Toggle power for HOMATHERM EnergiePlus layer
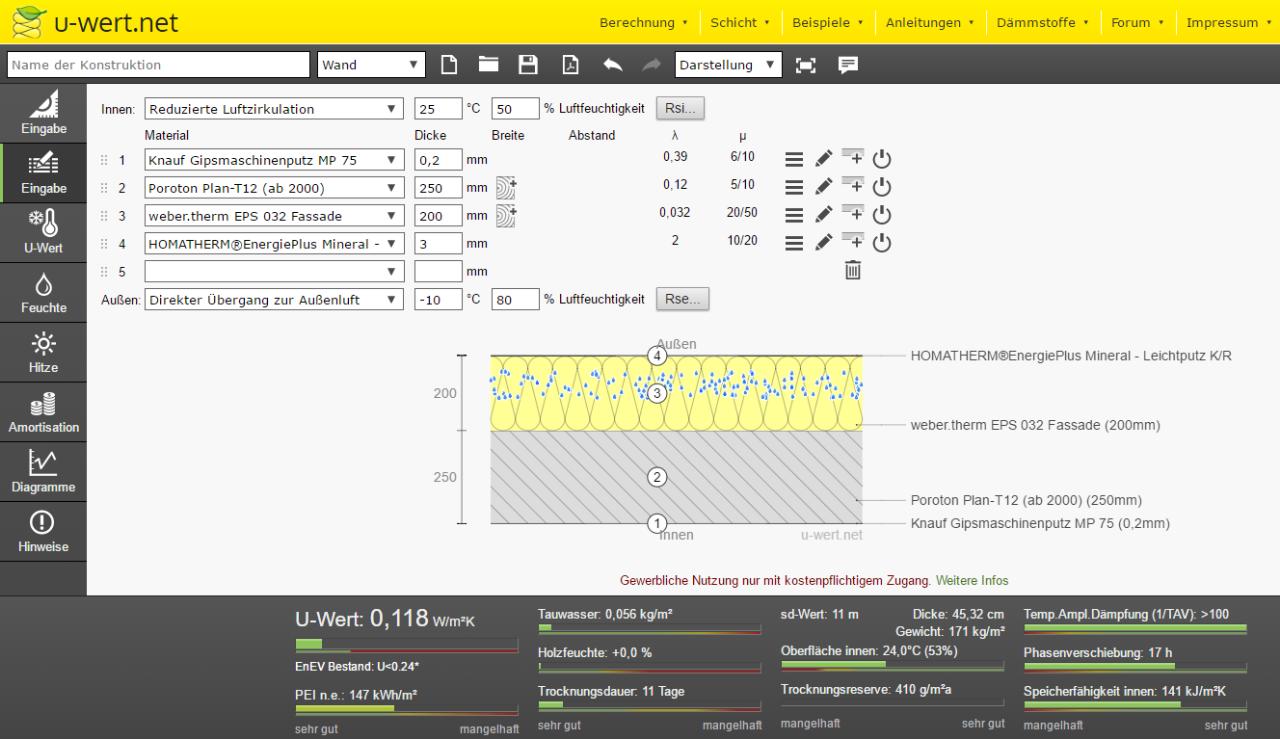This screenshot has width=1280, height=739. coord(881,243)
